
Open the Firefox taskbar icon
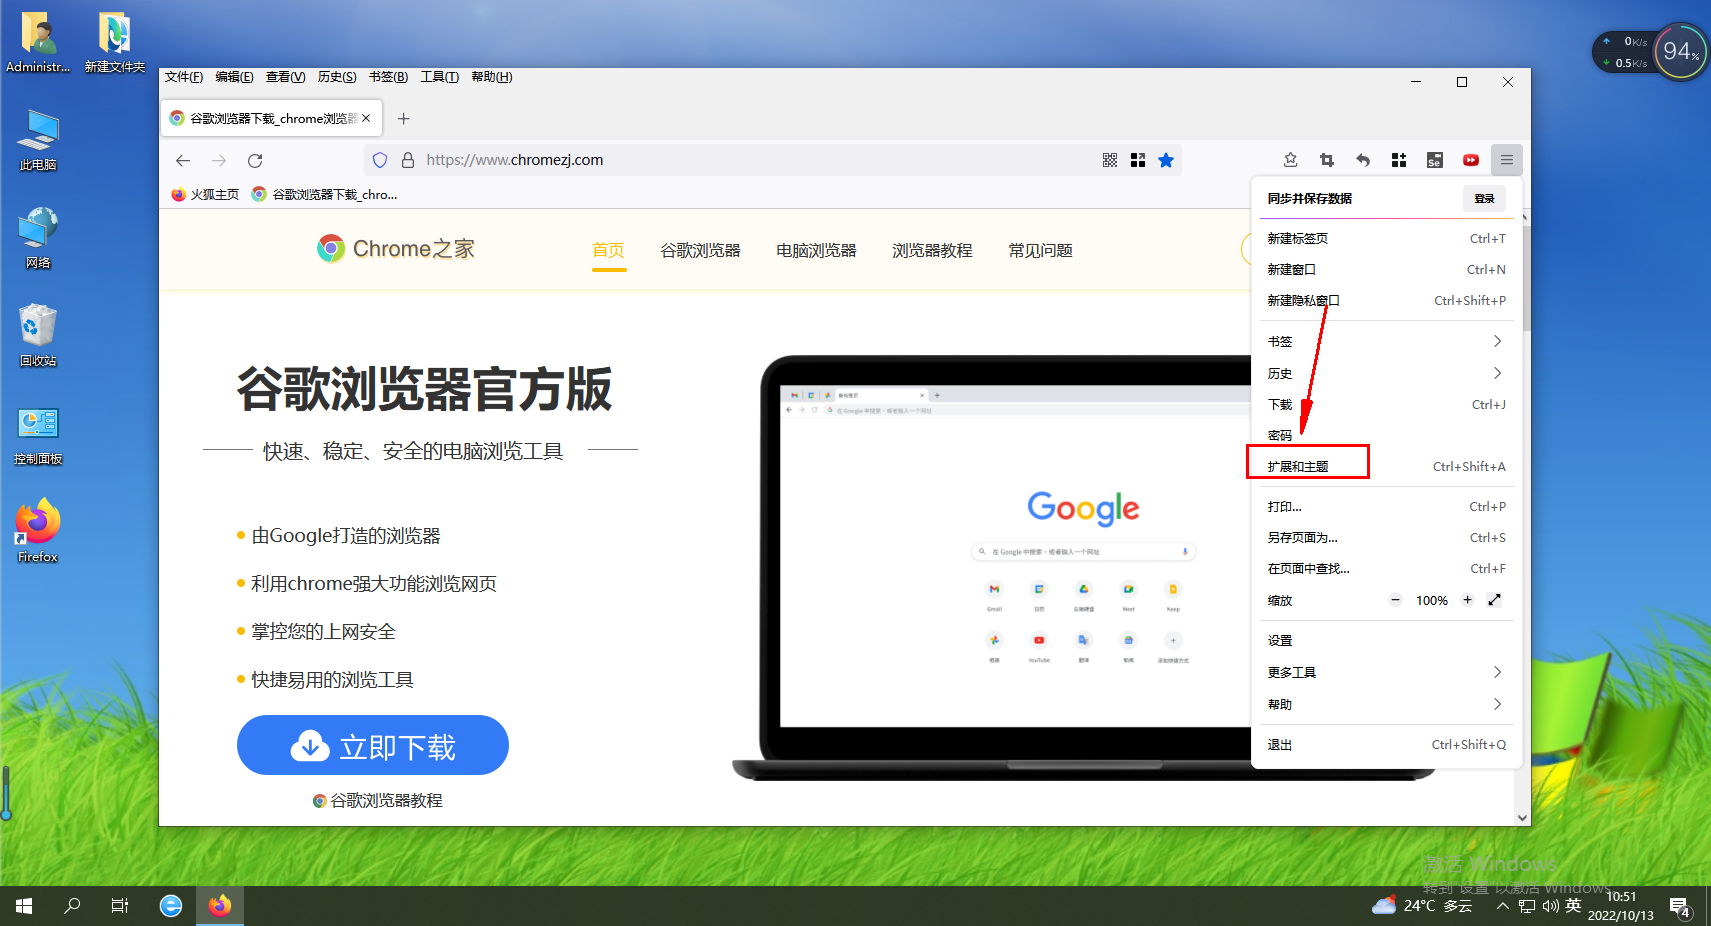(x=220, y=906)
